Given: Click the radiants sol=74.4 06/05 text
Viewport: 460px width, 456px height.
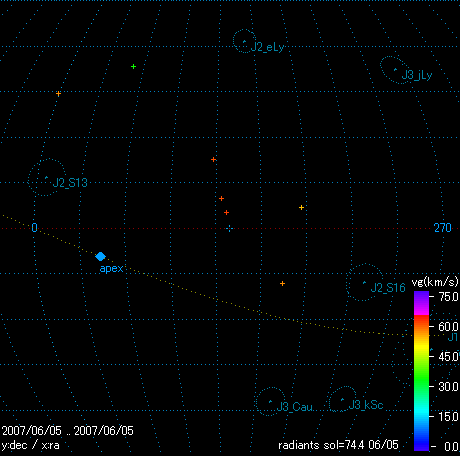Looking at the screenshot, I should (x=338, y=445).
